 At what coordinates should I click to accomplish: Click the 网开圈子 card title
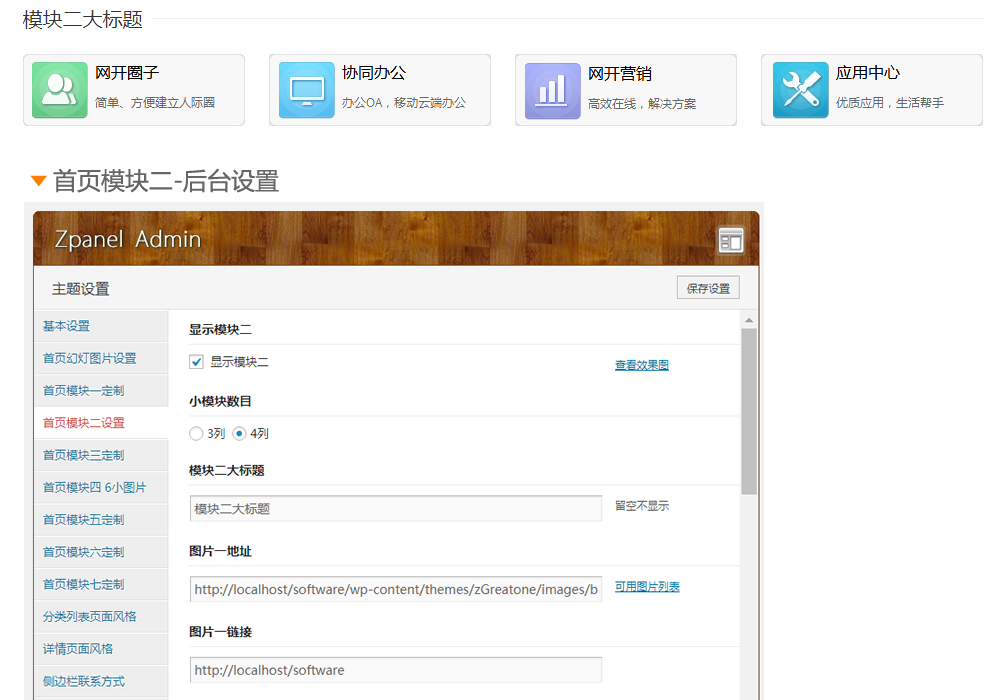pos(127,73)
